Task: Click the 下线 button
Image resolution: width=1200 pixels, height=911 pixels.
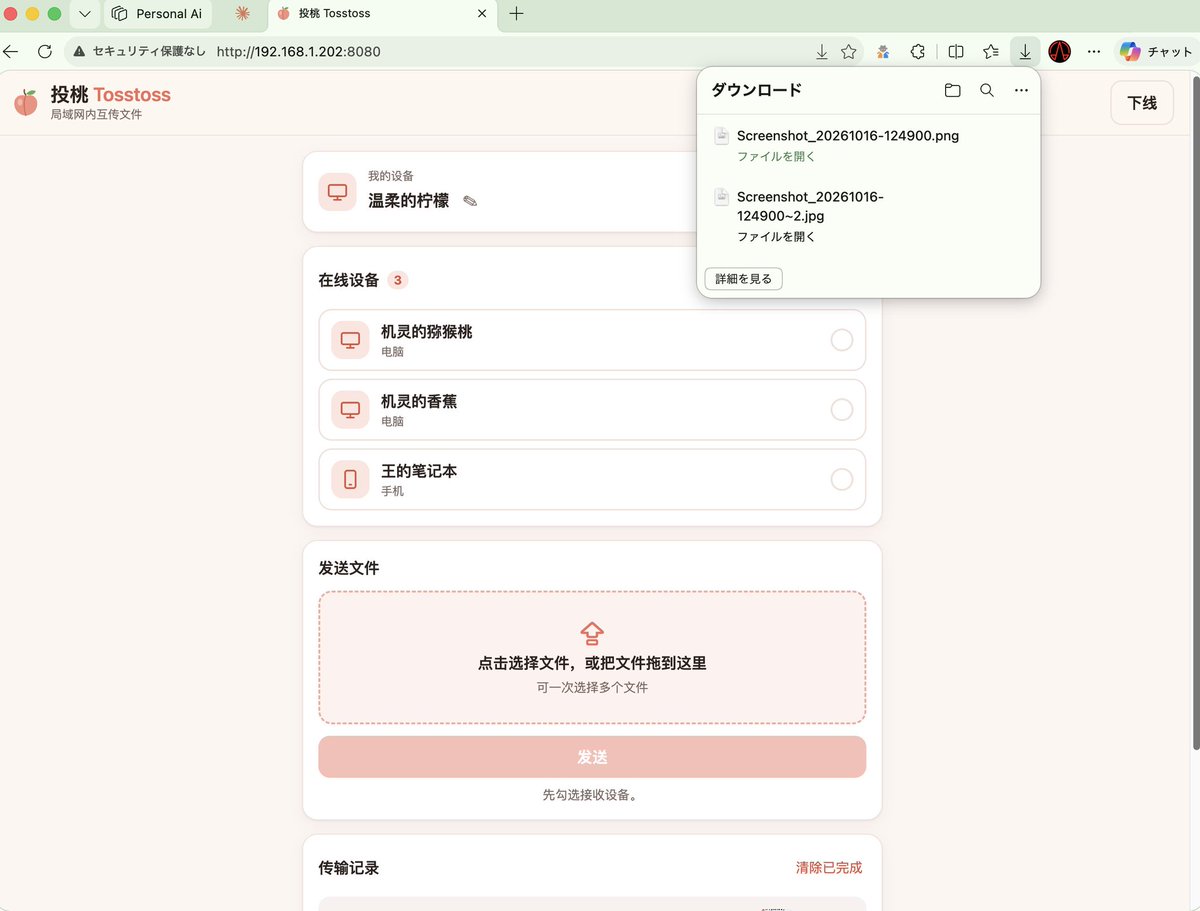Action: [1142, 103]
